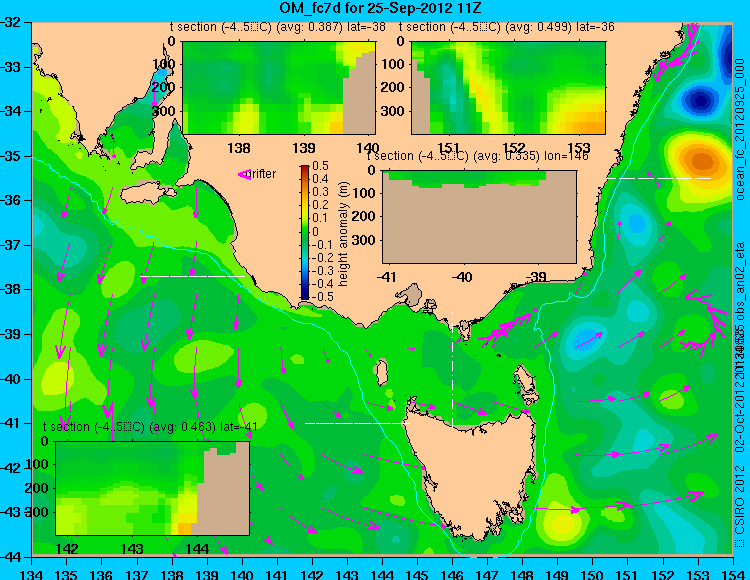Viewport: 750px width, 580px height.
Task: Click the 0.2 tick label on the color bar
Action: point(320,205)
